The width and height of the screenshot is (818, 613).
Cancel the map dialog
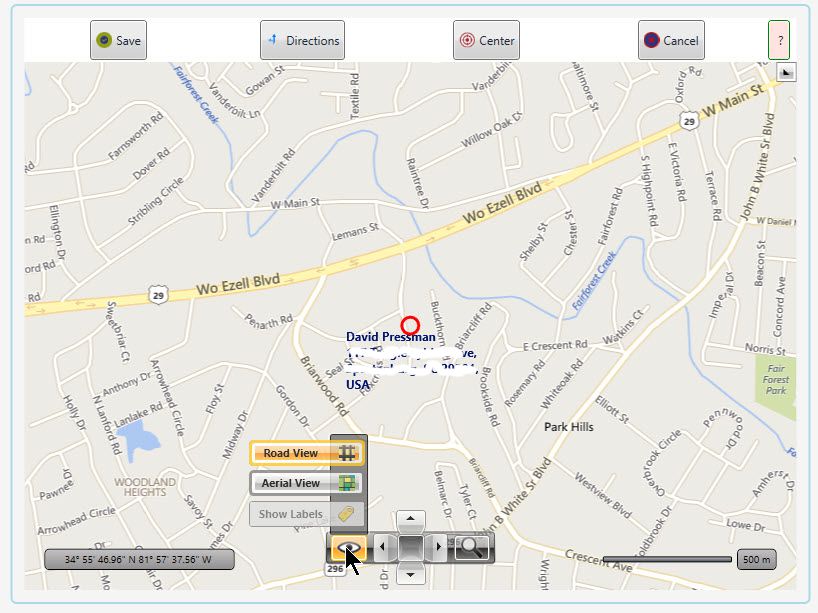(x=671, y=40)
